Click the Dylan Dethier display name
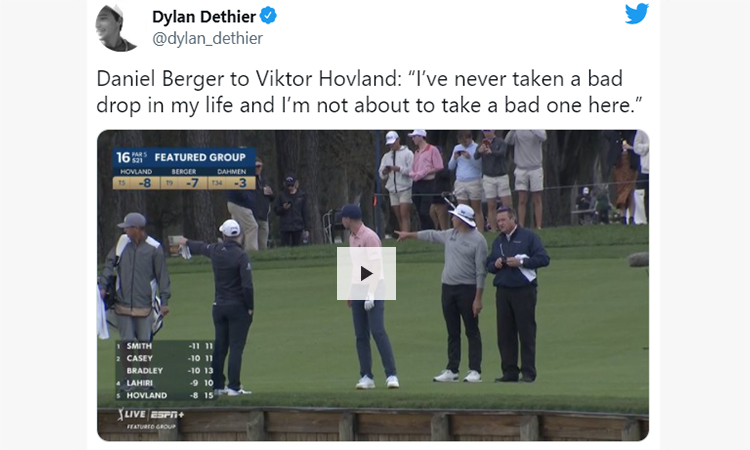Image resolution: width=750 pixels, height=450 pixels. point(204,17)
